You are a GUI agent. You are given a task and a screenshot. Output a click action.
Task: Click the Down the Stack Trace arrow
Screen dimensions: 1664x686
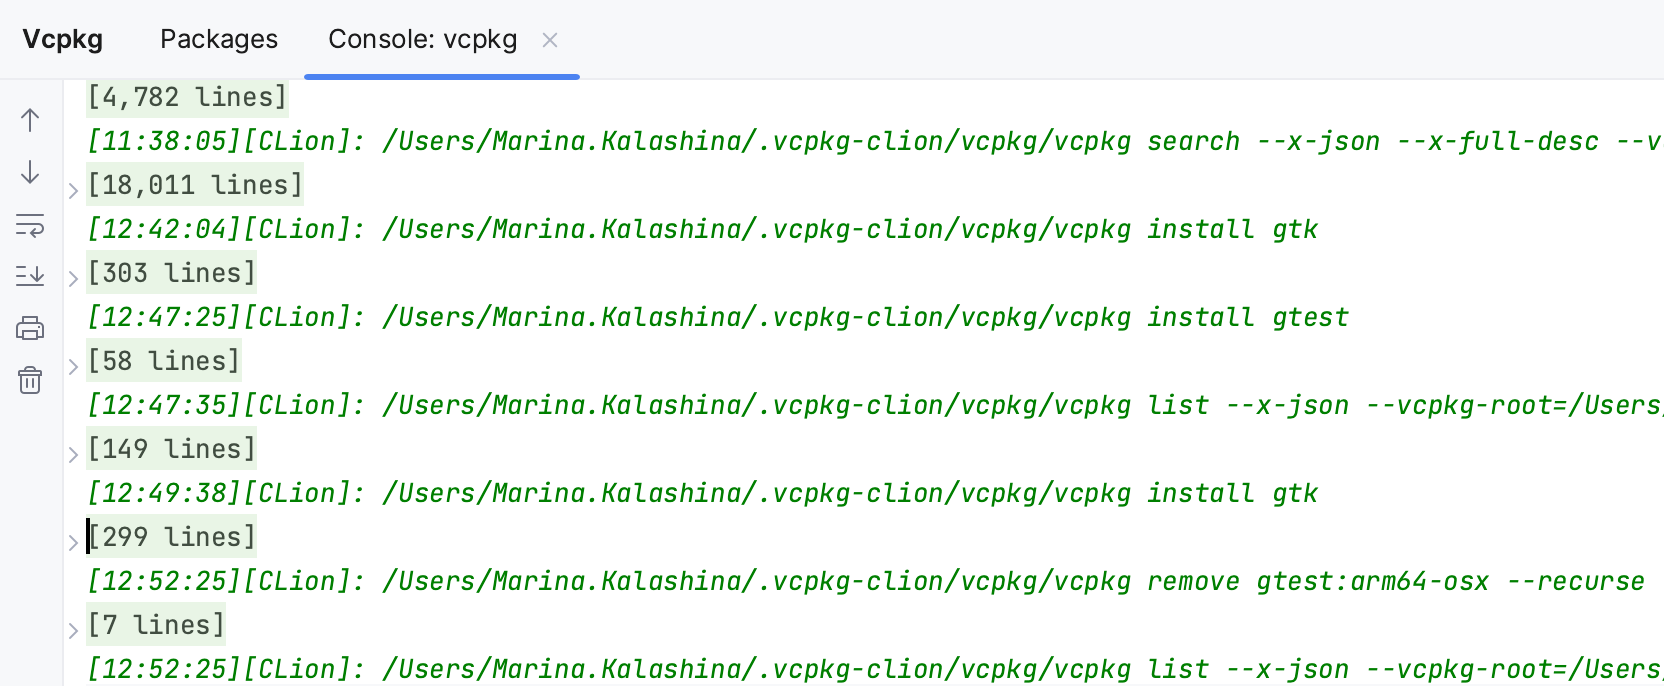coord(30,172)
